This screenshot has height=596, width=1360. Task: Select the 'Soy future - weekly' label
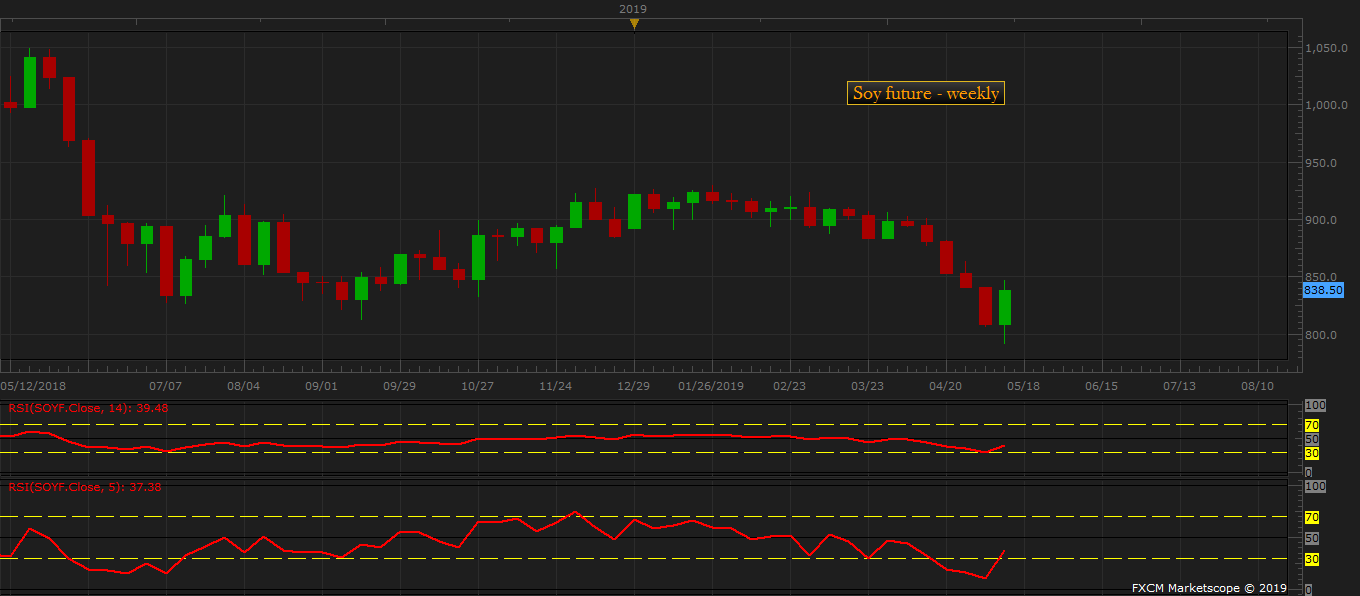click(x=925, y=93)
